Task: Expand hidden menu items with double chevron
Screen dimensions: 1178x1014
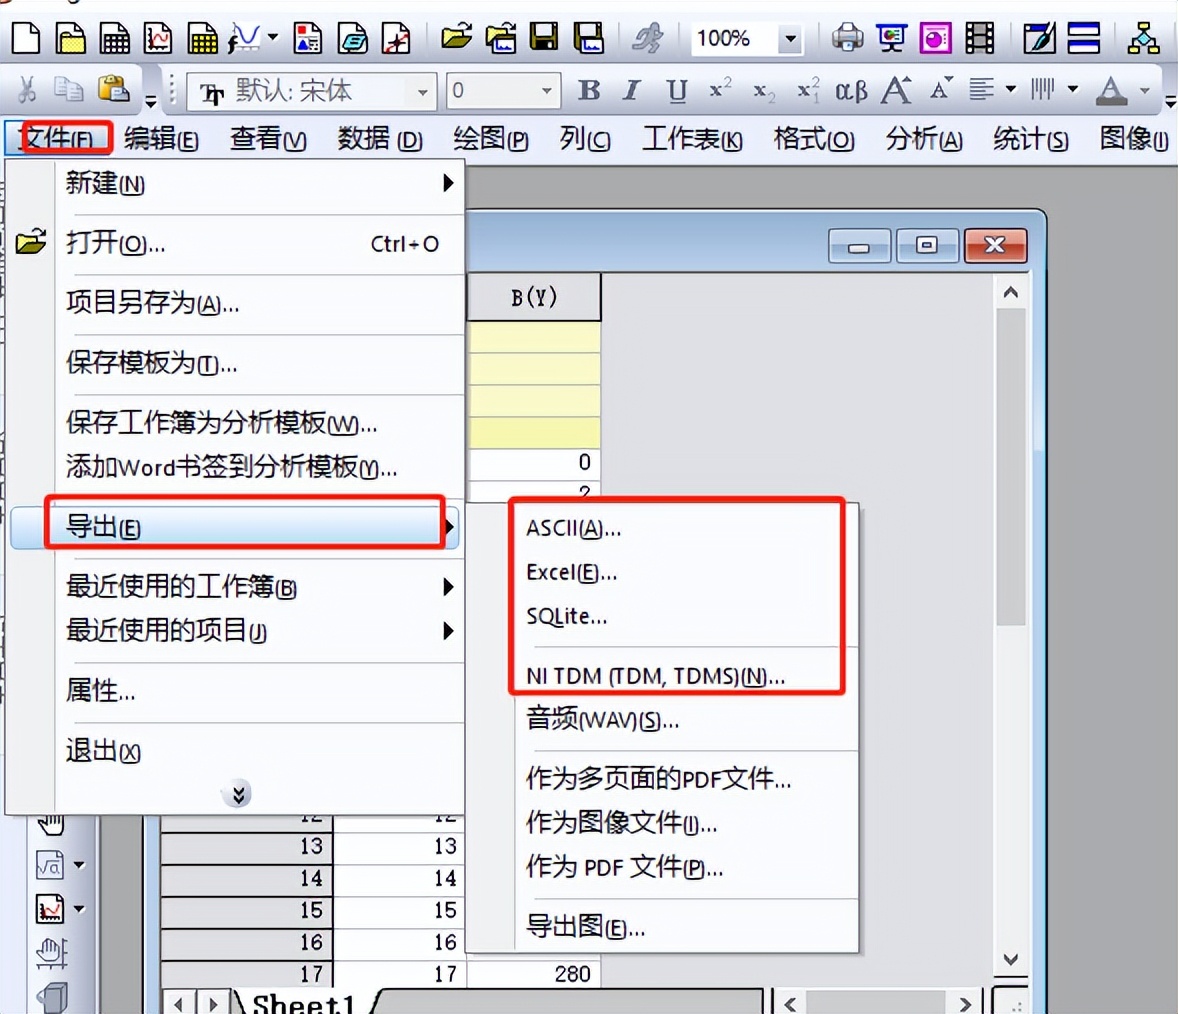Action: (238, 795)
